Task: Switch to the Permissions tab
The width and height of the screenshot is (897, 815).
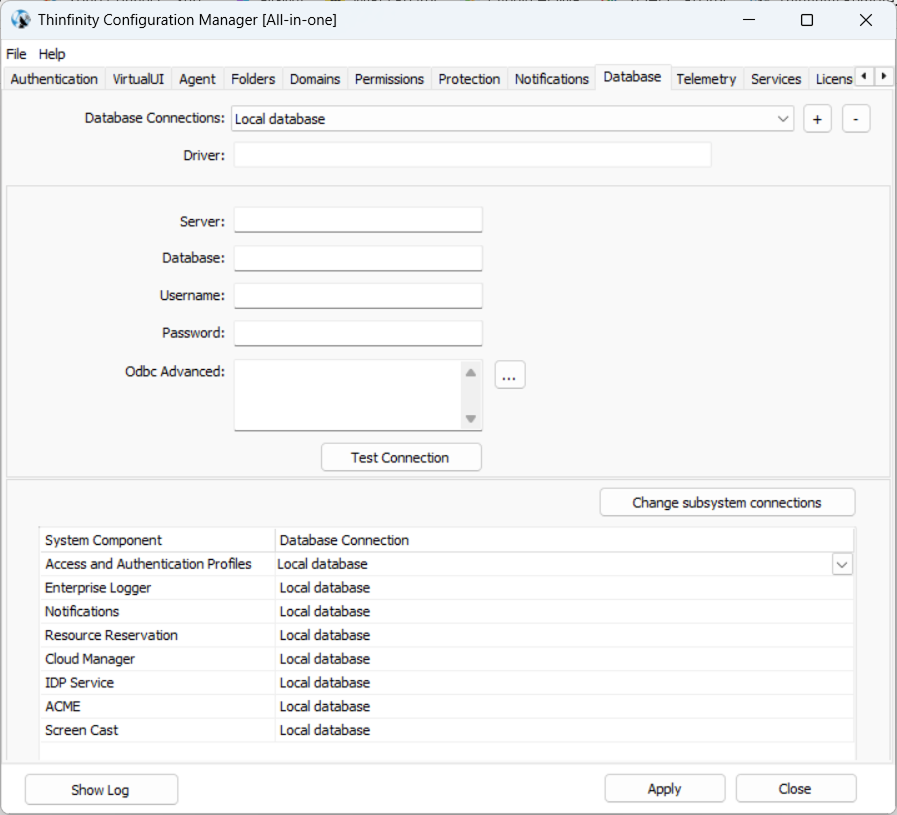Action: 389,79
